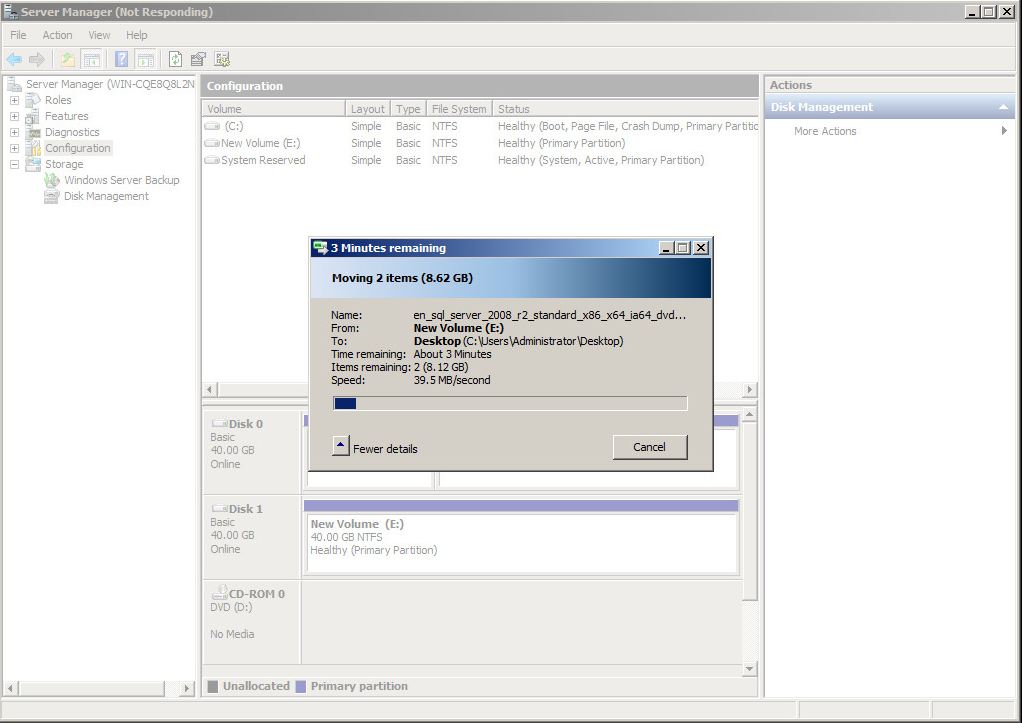This screenshot has height=723, width=1022.
Task: Click the System Reserved drive icon
Action: click(212, 160)
